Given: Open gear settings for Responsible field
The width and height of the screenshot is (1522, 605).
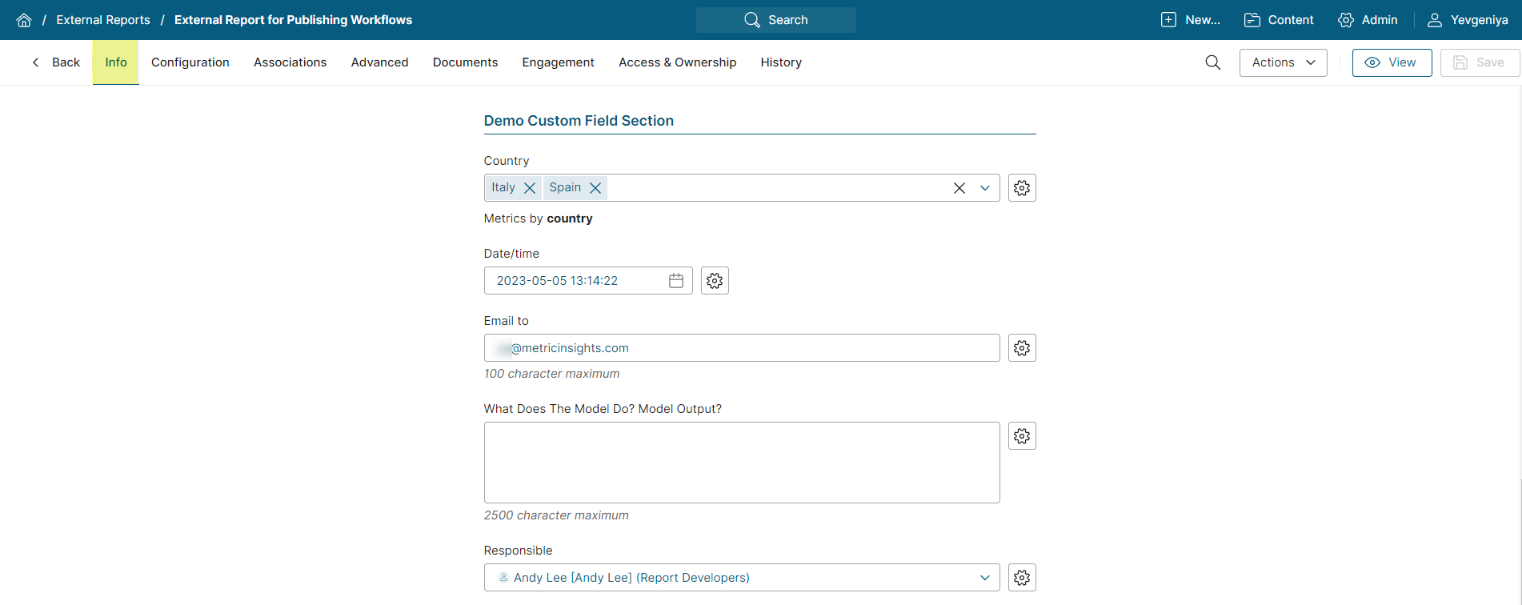Looking at the screenshot, I should pyautogui.click(x=1021, y=578).
